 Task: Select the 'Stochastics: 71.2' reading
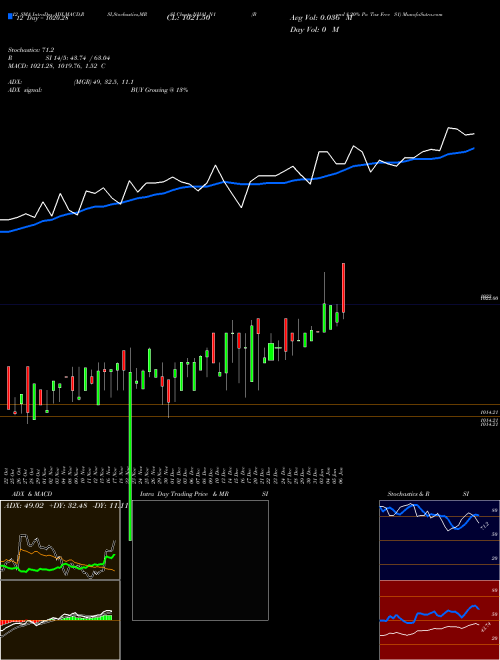click(x=31, y=50)
